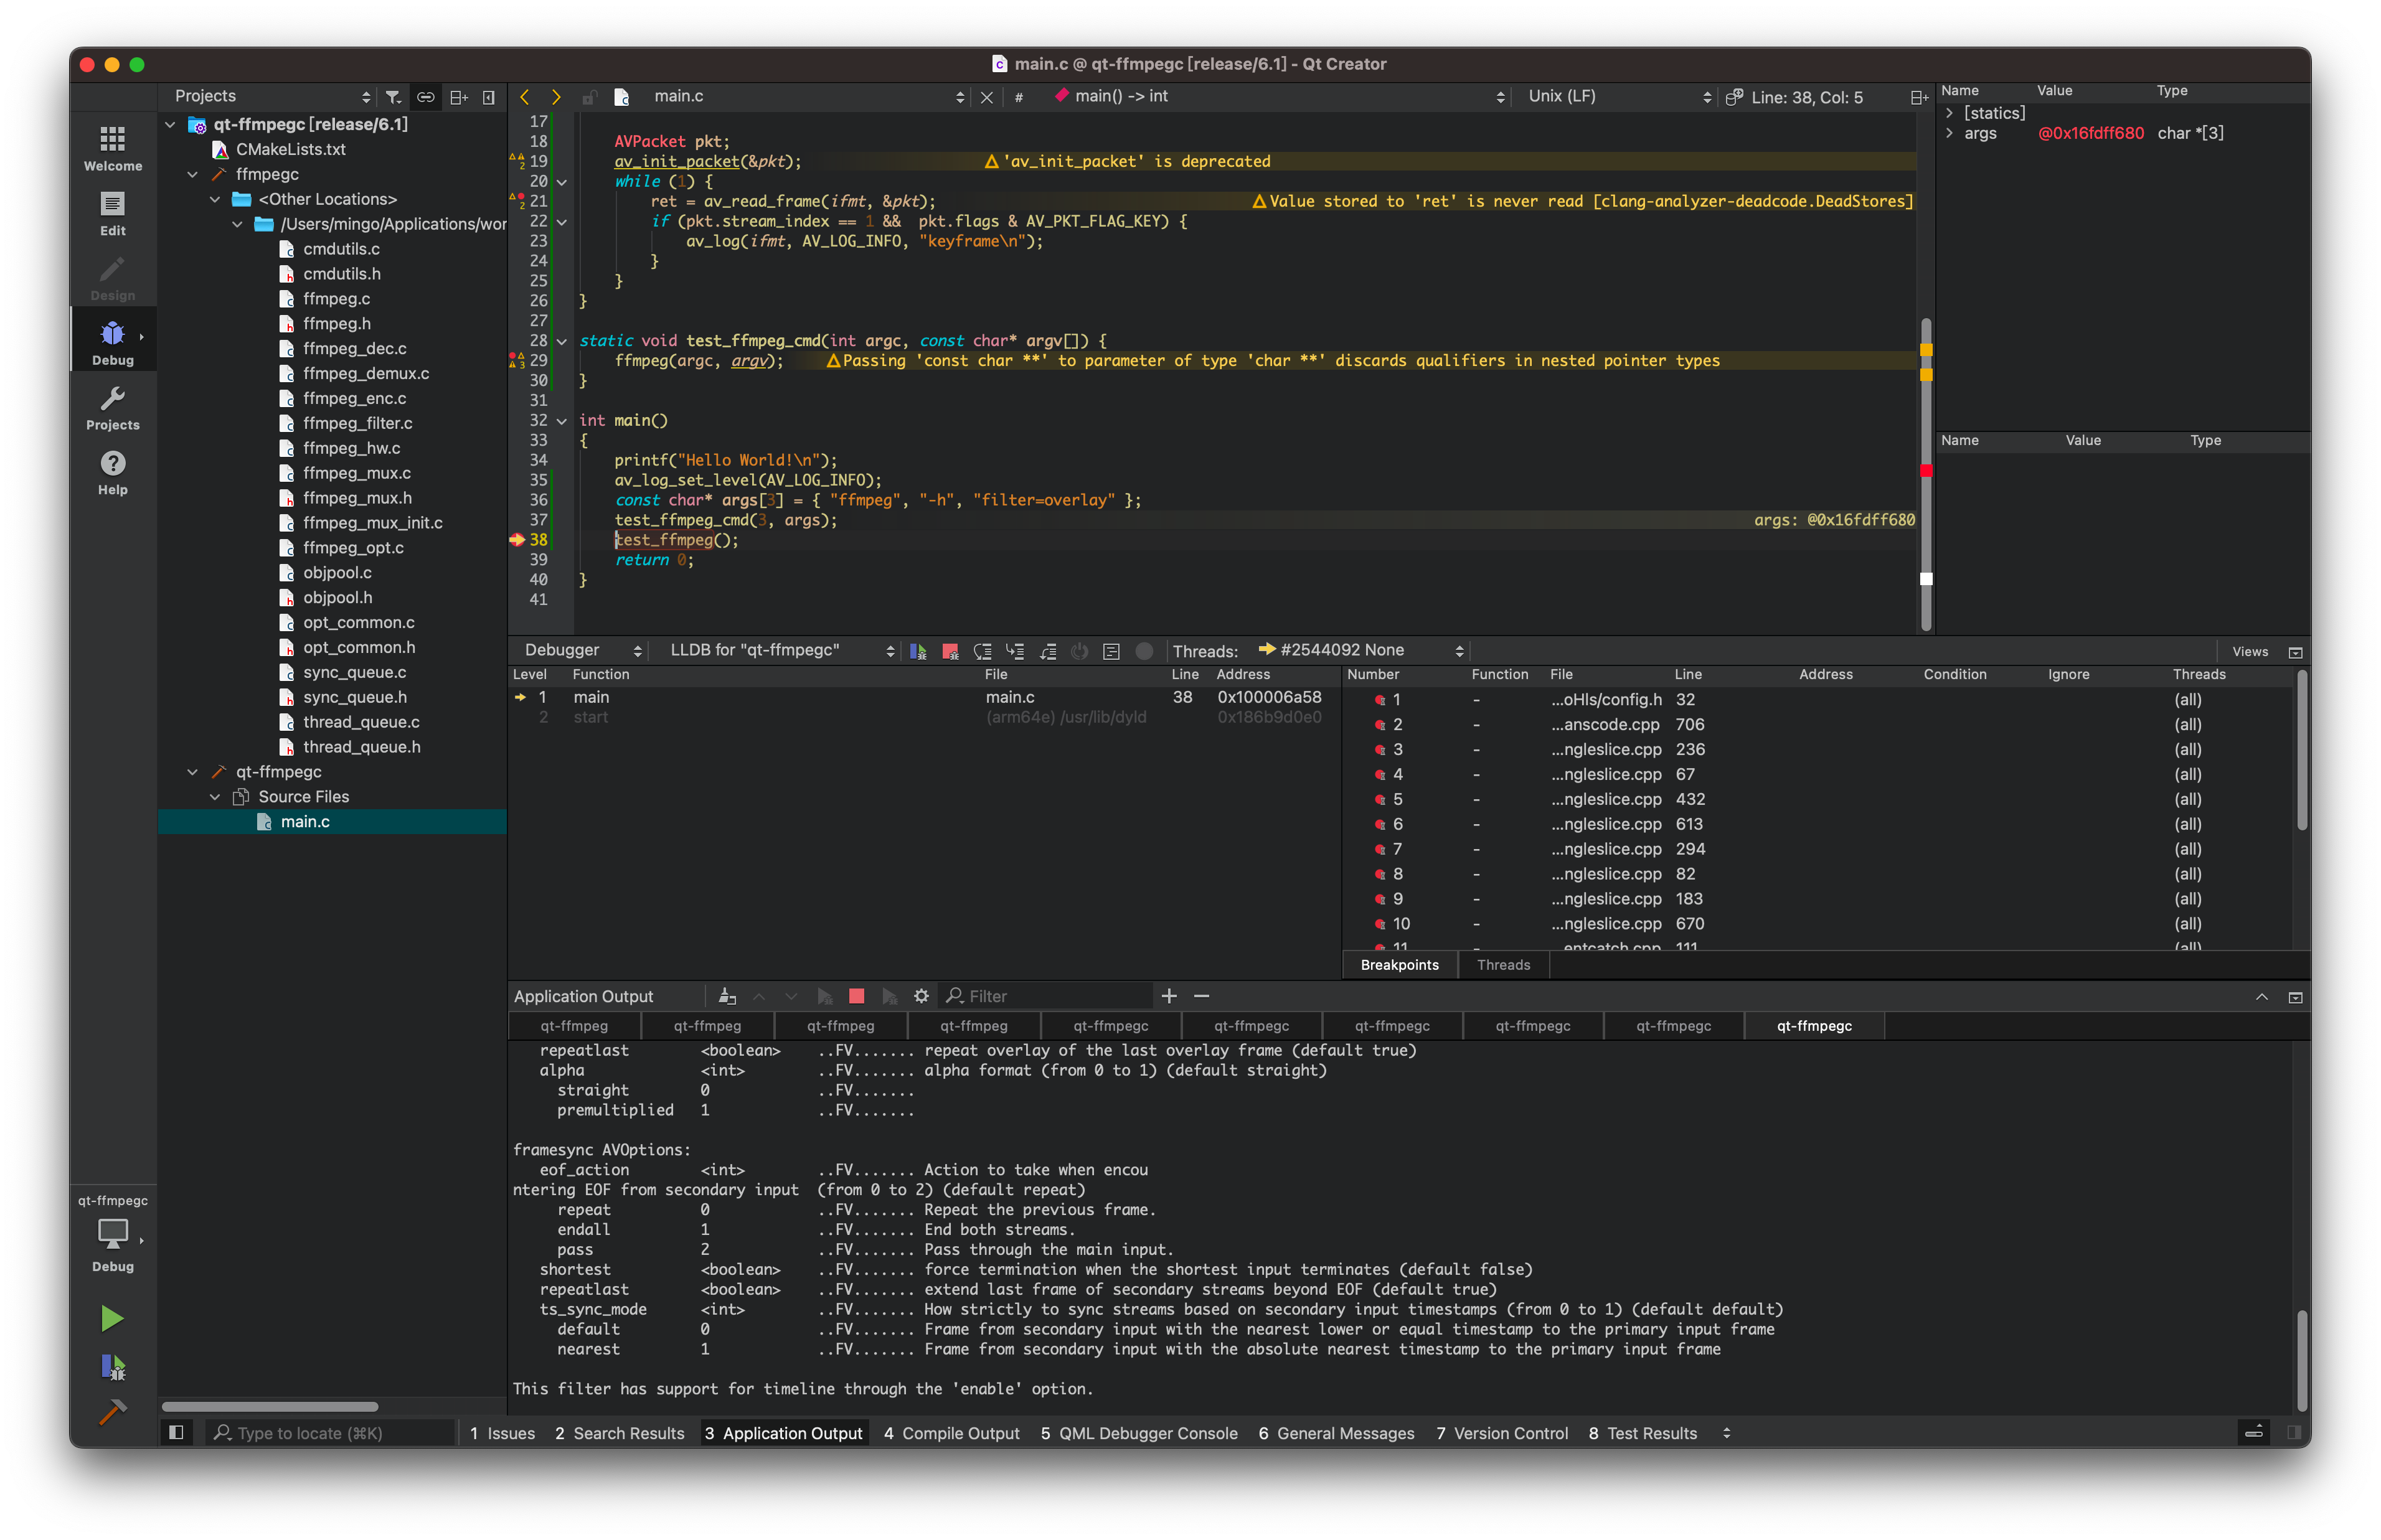Click the green Run button
Viewport: 2381px width, 1540px height.
point(112,1318)
